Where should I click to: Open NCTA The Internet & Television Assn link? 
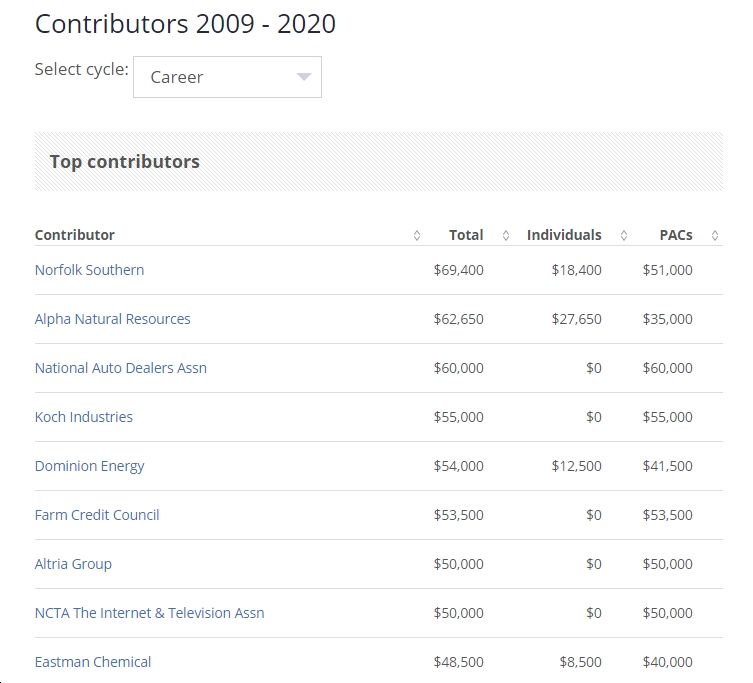[x=149, y=613]
